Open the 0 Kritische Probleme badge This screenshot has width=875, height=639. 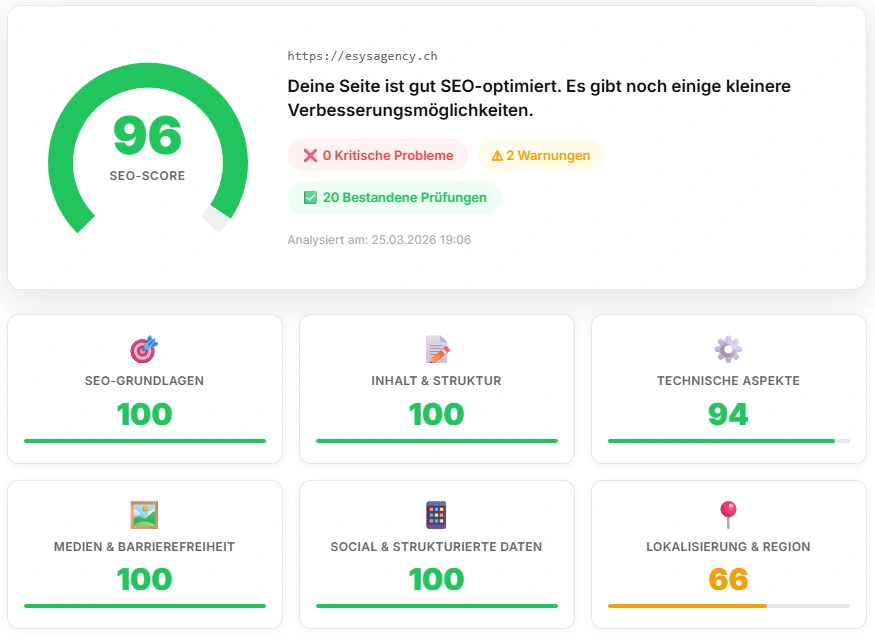coord(377,155)
